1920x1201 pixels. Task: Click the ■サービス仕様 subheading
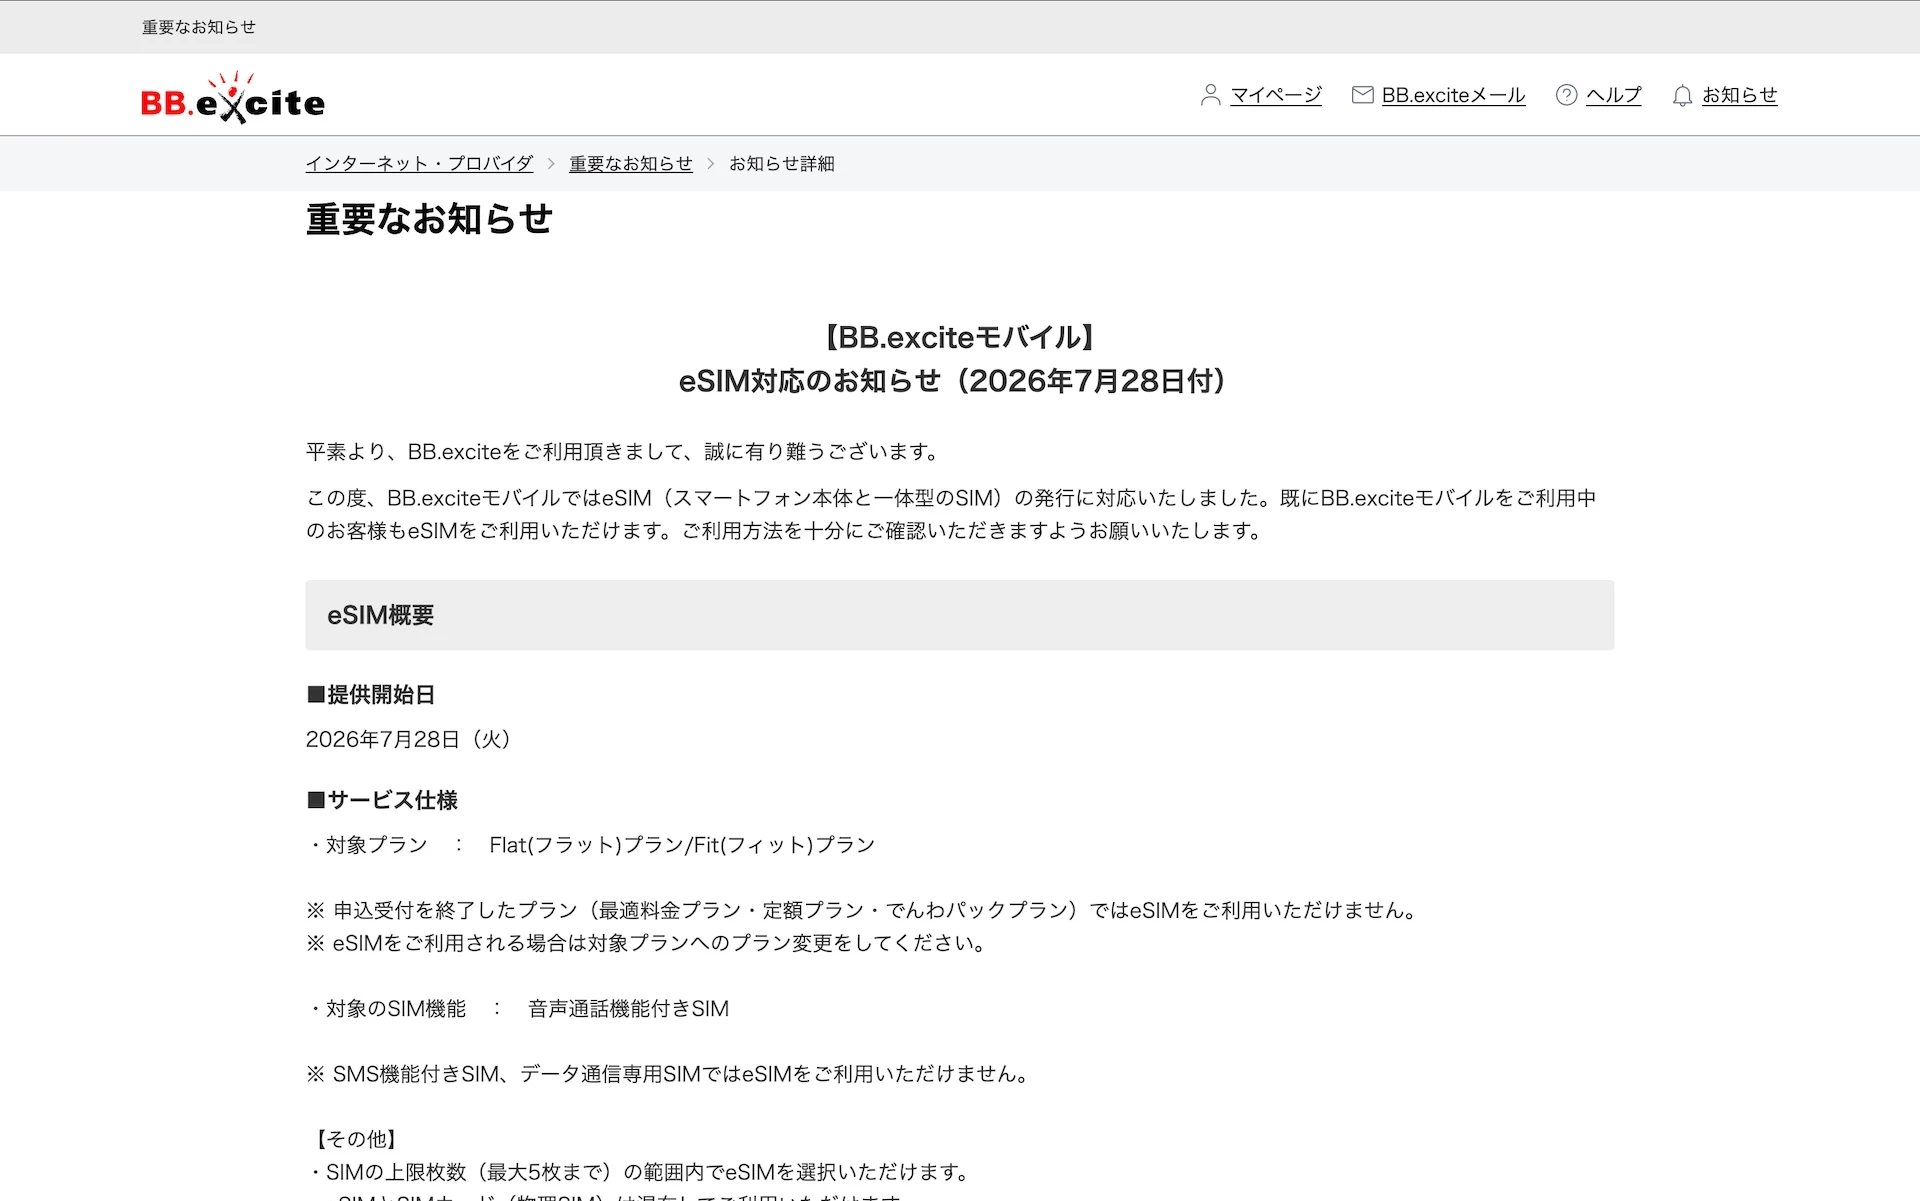(x=382, y=800)
